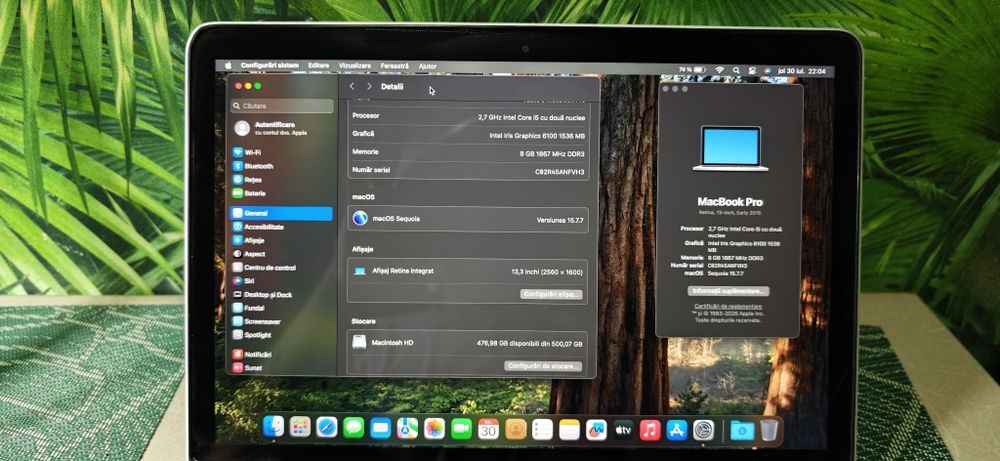Open Wi-Fi status in menu bar

pyautogui.click(x=719, y=70)
